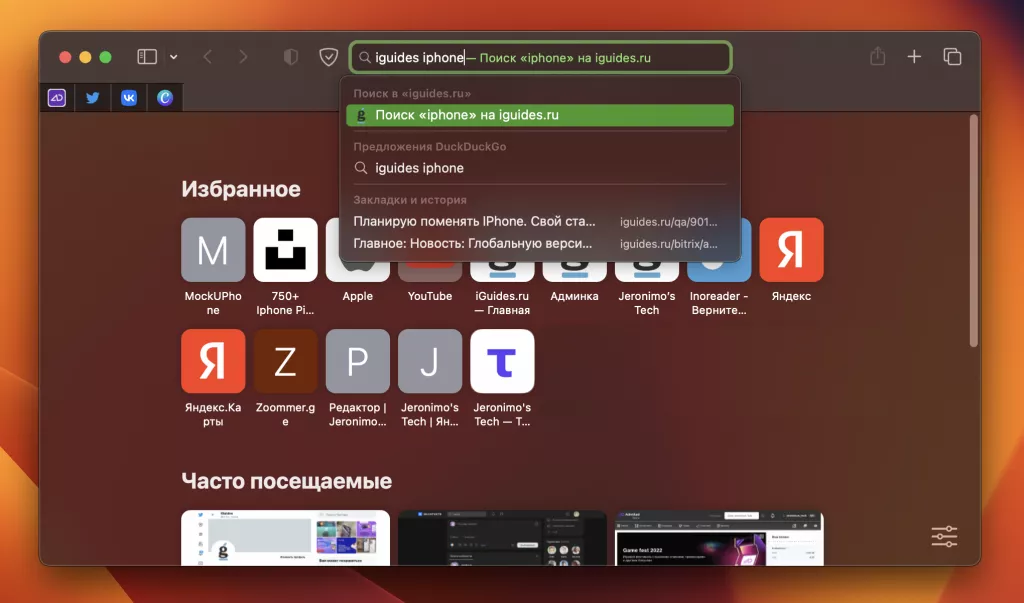Open the Яндекс favorite tile
Viewport: 1024px width, 603px height.
pos(791,249)
